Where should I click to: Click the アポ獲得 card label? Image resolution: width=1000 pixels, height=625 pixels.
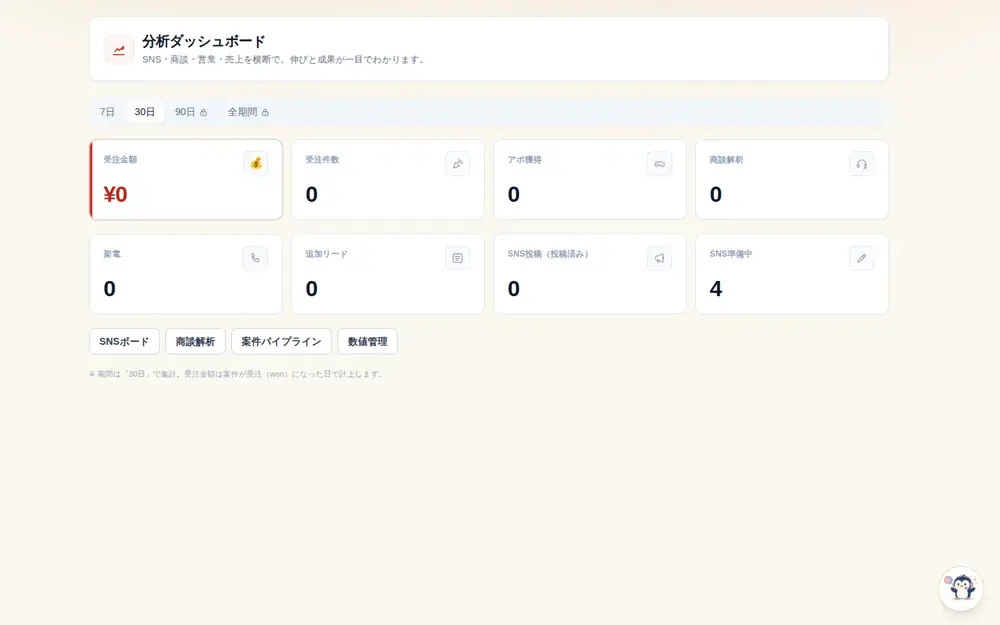(x=524, y=159)
